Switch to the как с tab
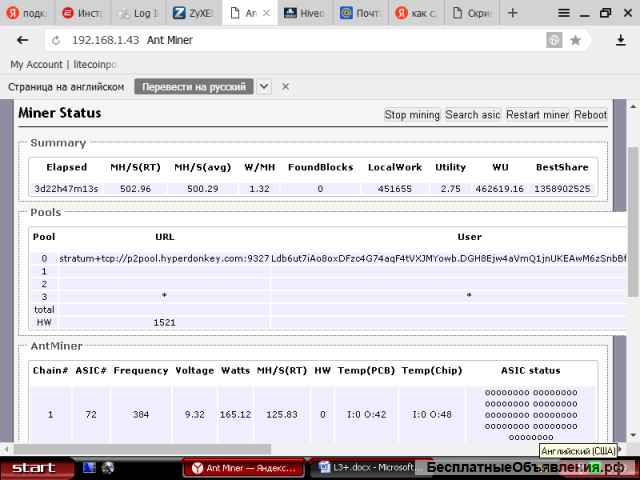This screenshot has height=480, width=640. point(416,13)
